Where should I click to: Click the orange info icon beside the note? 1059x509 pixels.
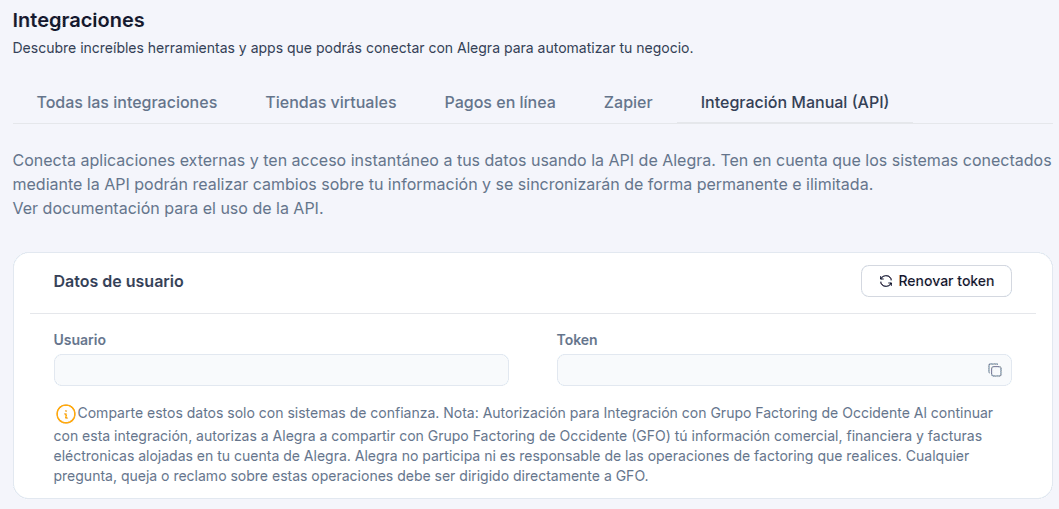tap(65, 413)
